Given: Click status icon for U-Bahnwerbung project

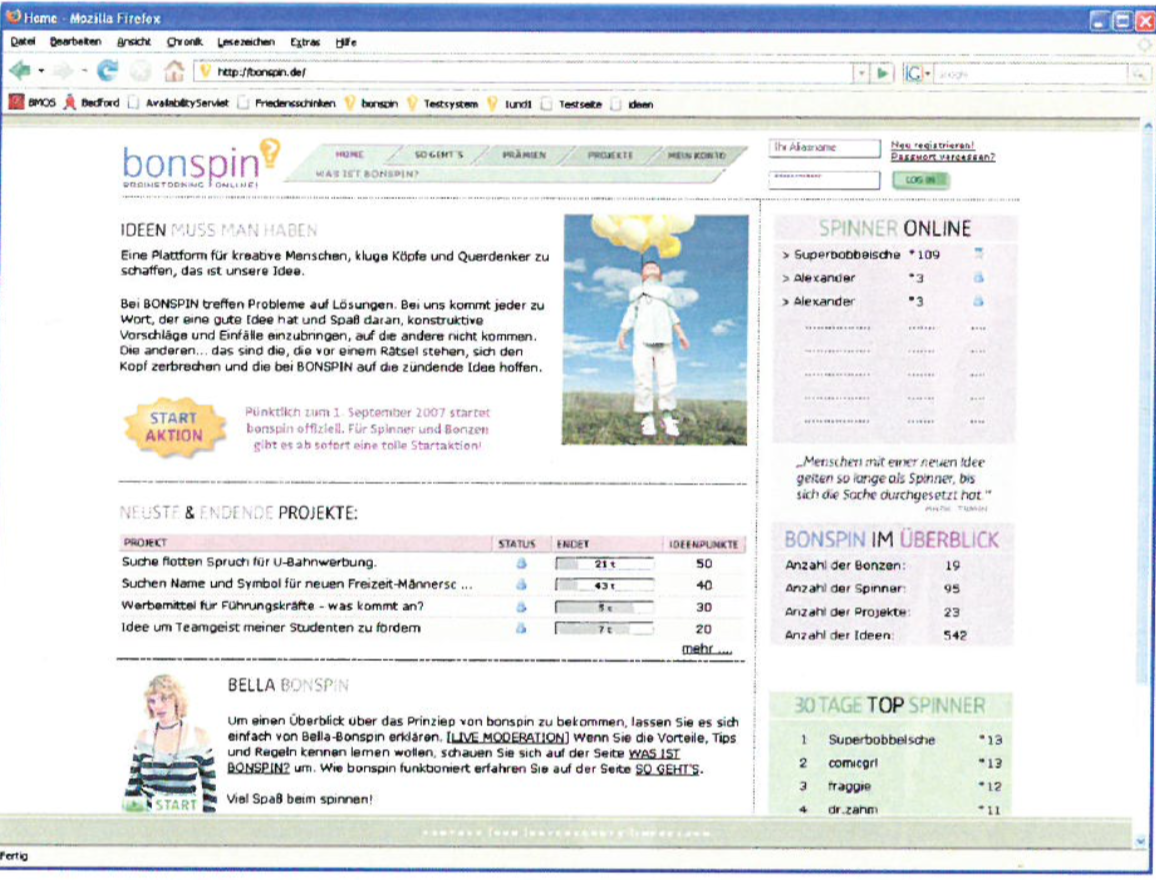Looking at the screenshot, I should [520, 564].
